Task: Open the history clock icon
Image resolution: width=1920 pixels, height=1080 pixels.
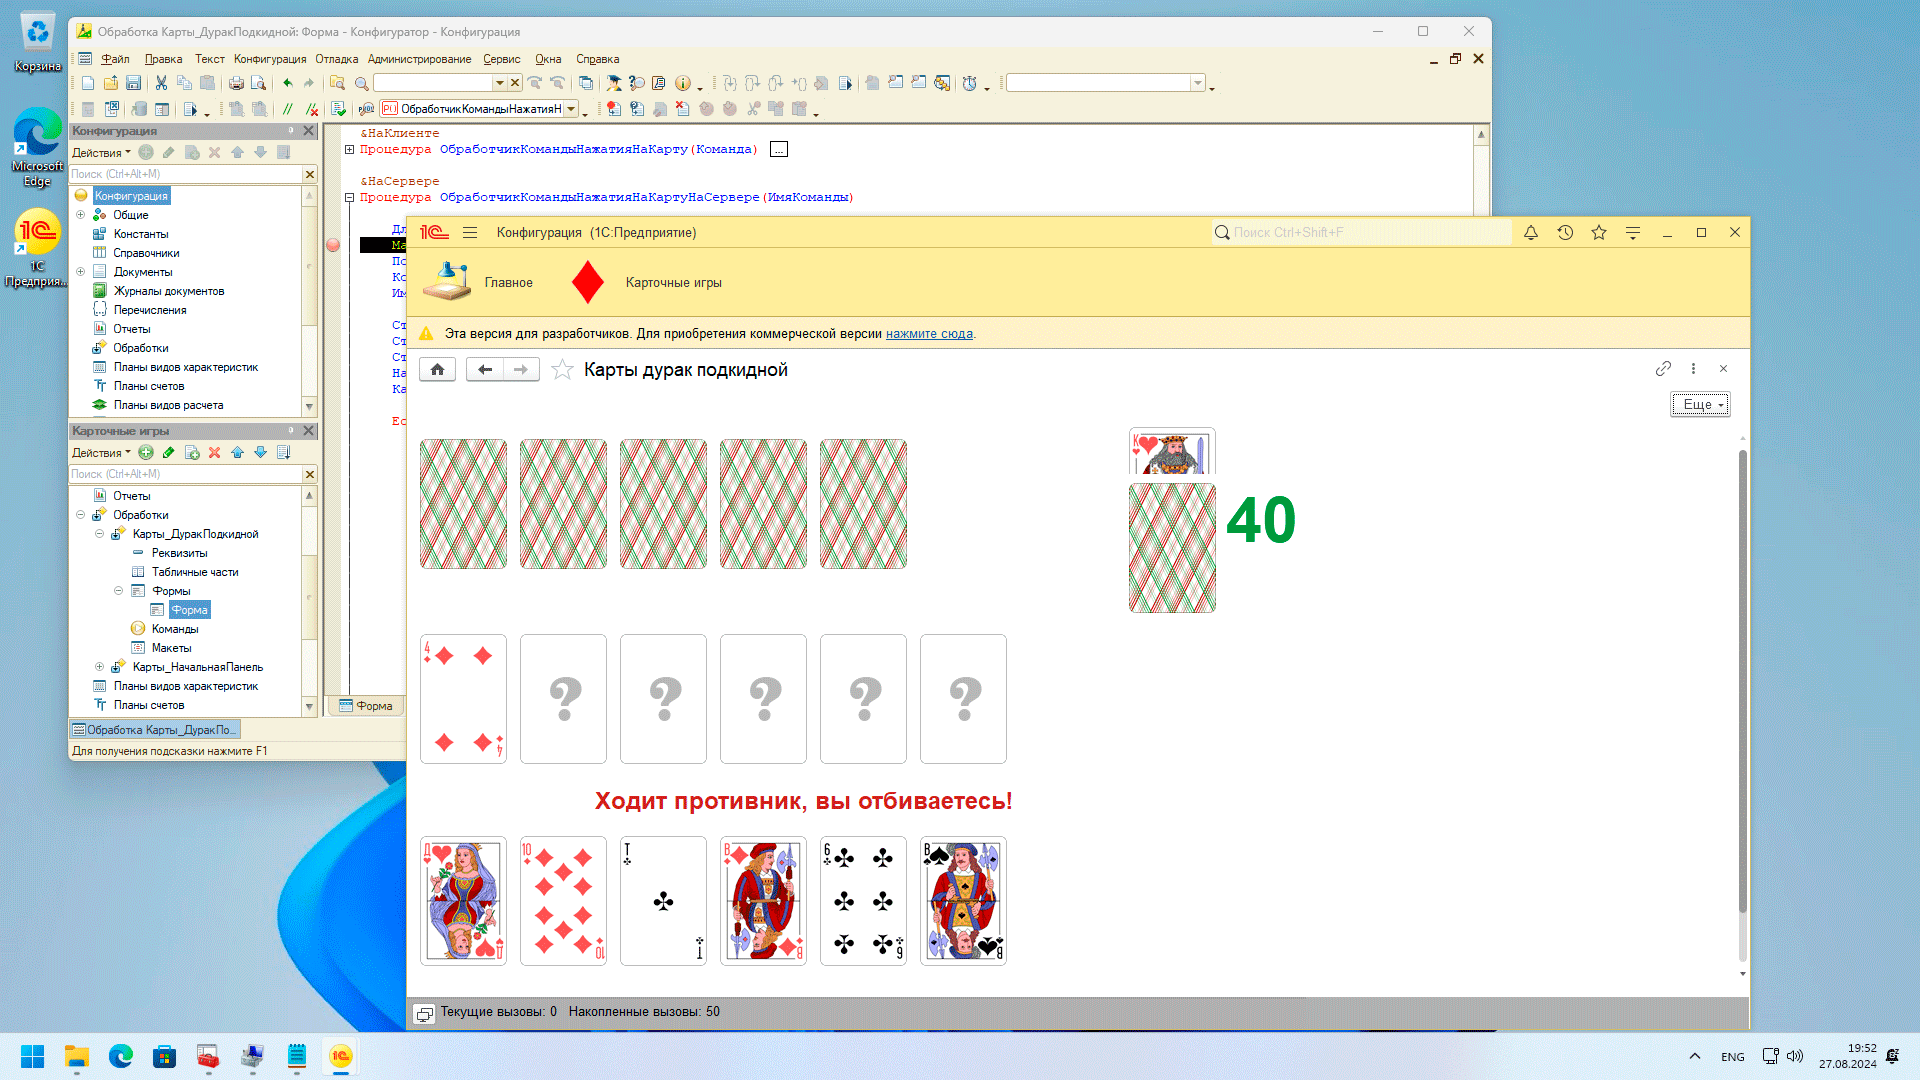Action: (1565, 233)
